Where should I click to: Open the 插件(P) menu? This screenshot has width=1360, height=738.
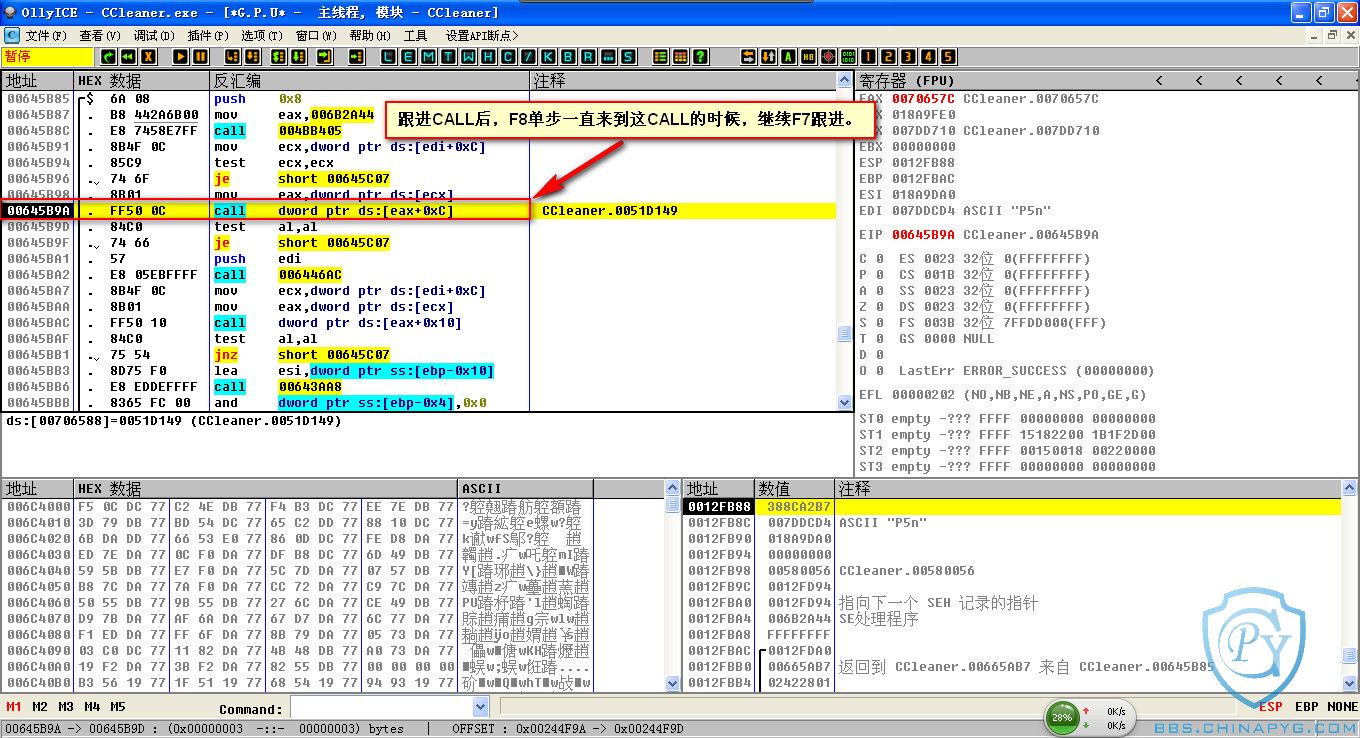point(207,35)
